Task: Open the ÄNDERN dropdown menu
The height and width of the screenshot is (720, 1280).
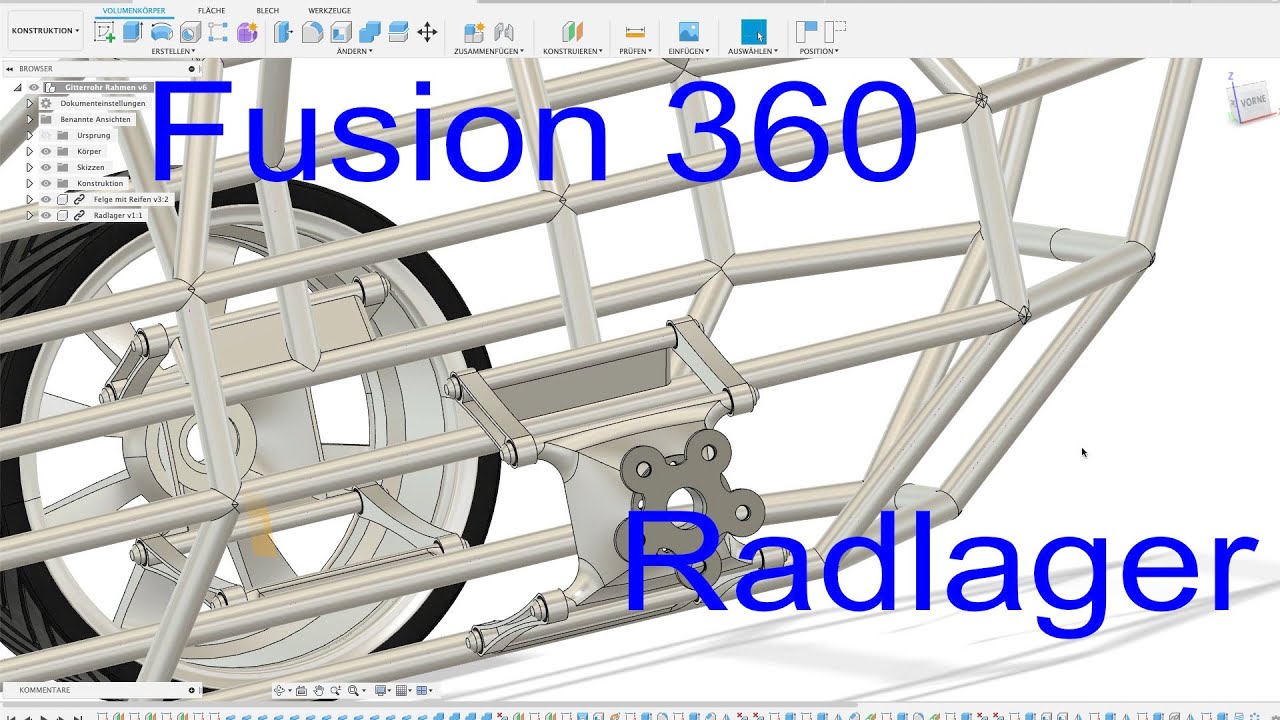Action: [x=354, y=51]
